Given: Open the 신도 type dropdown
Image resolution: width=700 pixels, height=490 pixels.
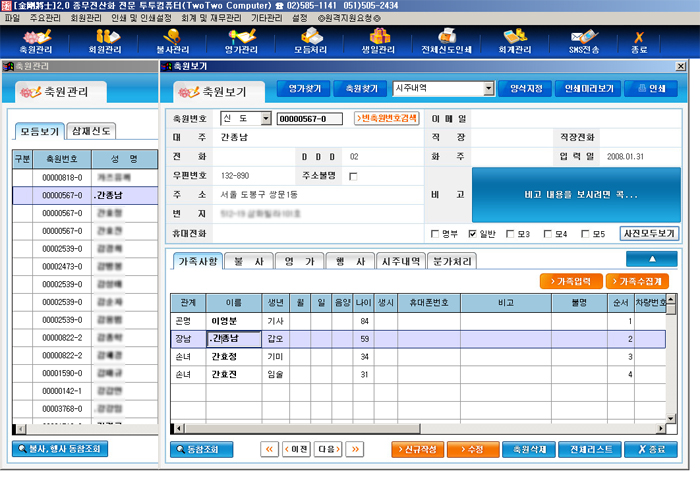Looking at the screenshot, I should (x=266, y=119).
